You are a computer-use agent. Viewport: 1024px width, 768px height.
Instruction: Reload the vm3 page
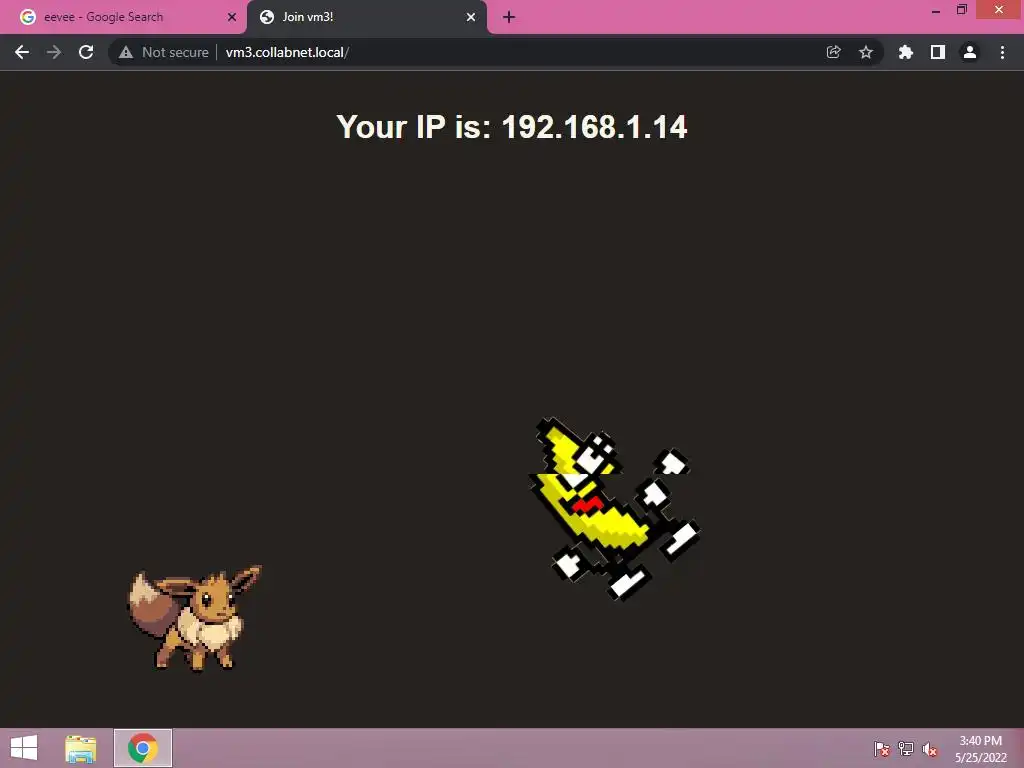click(86, 52)
